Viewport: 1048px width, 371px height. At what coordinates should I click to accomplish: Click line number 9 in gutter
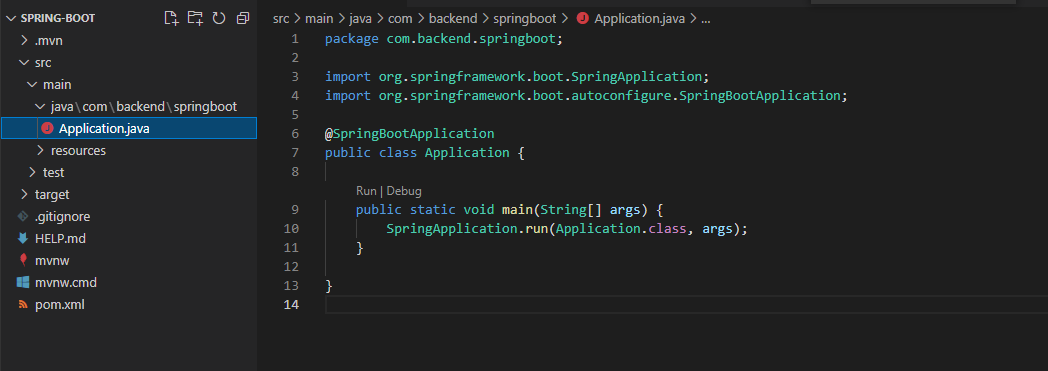[295, 210]
